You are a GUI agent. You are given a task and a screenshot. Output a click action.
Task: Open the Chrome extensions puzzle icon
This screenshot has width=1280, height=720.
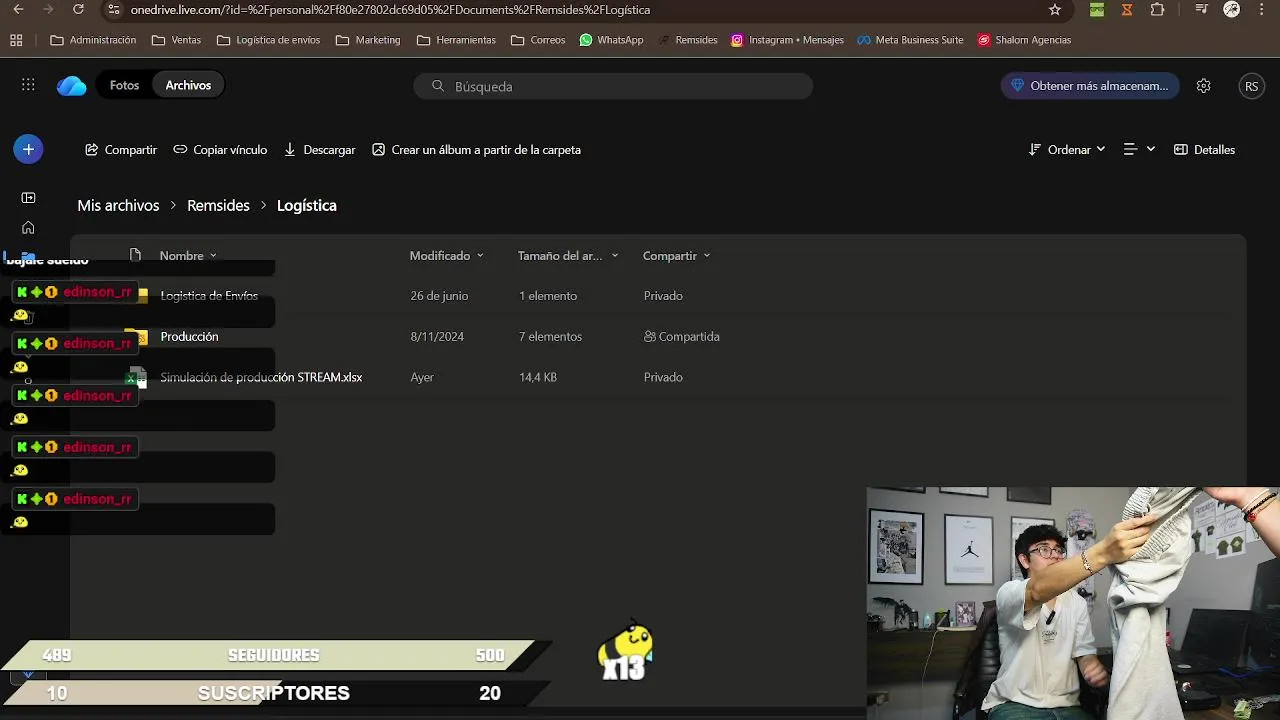[x=1157, y=10]
